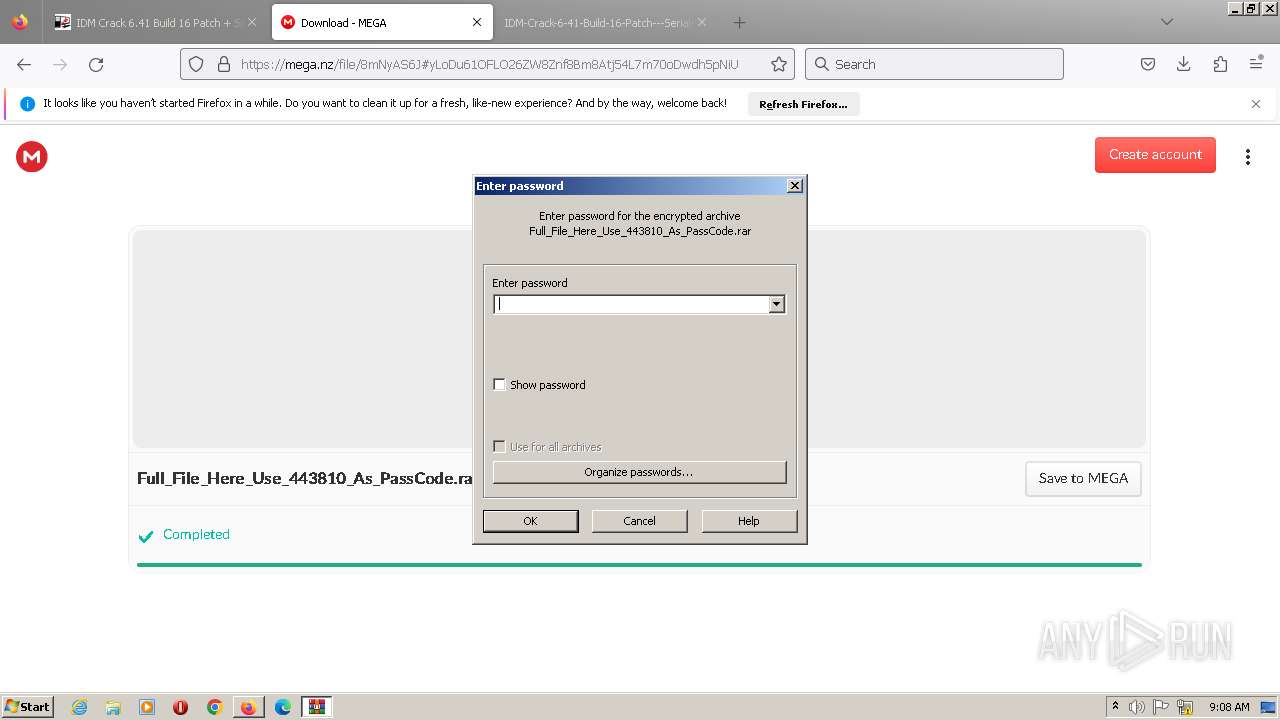Close the Download - MEGA tab
This screenshot has width=1280, height=720.
coord(477,22)
